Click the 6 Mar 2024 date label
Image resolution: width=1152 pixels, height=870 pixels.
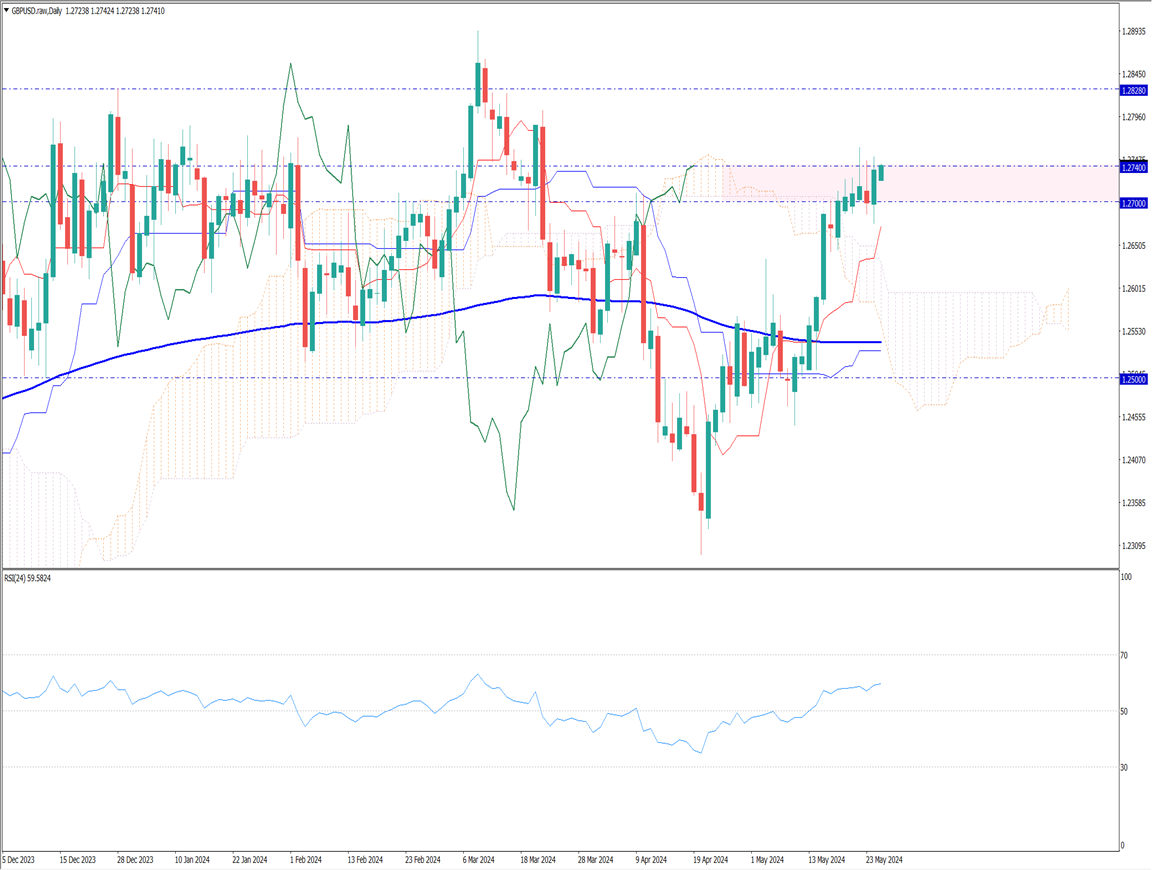(479, 859)
